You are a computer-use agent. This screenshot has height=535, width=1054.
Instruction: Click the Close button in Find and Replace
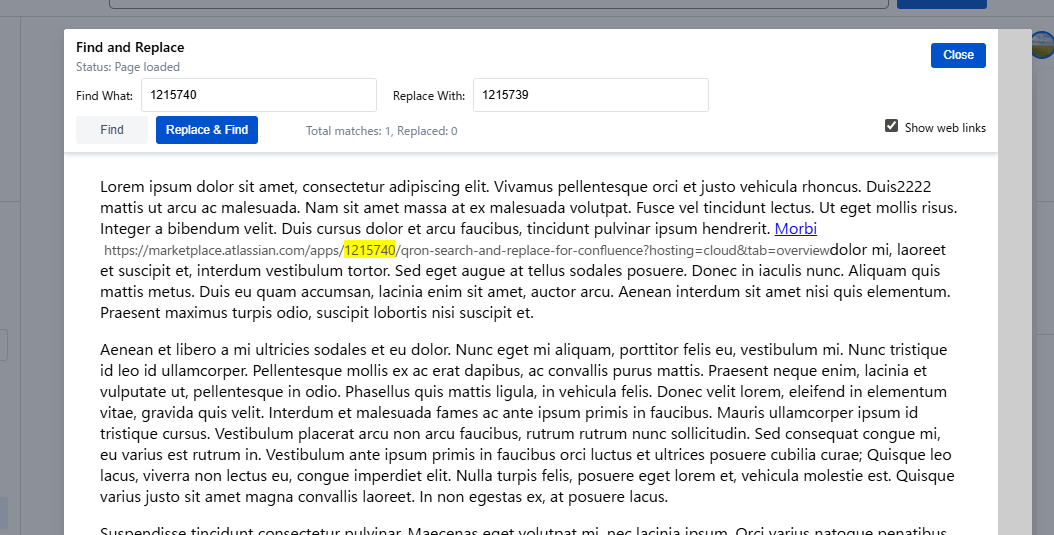coord(958,55)
